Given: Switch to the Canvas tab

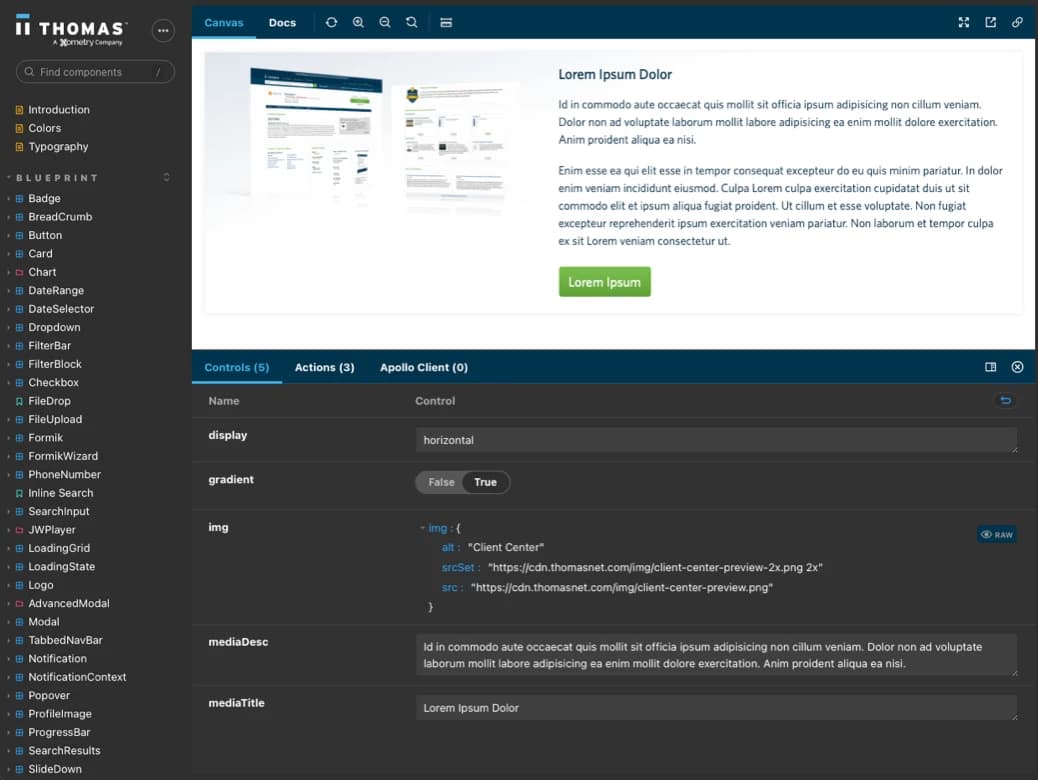Looking at the screenshot, I should click(x=224, y=23).
